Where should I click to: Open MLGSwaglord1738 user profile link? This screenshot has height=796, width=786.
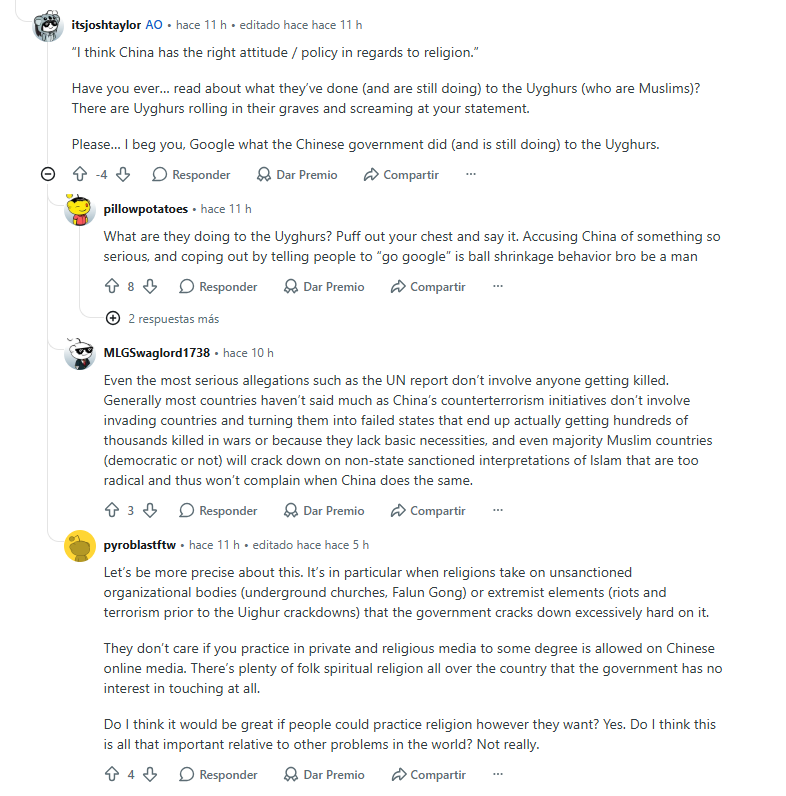point(156,353)
